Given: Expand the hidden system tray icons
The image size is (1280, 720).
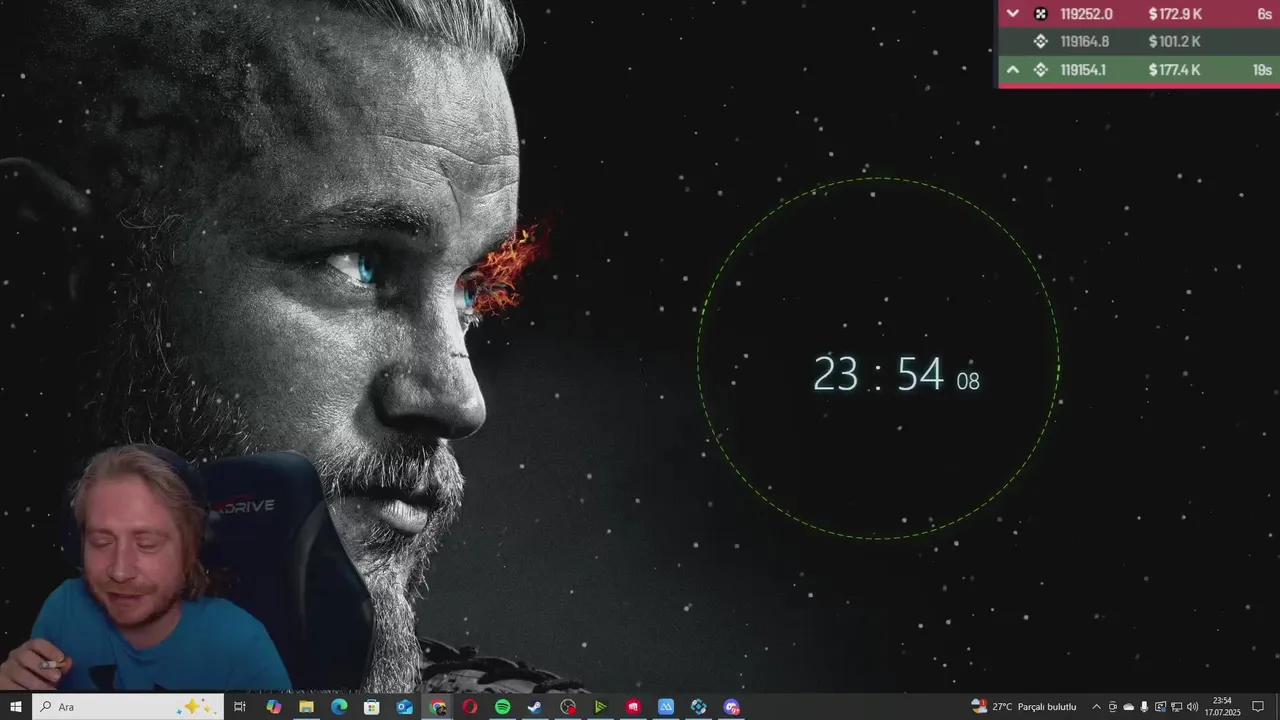Looking at the screenshot, I should coord(1096,707).
